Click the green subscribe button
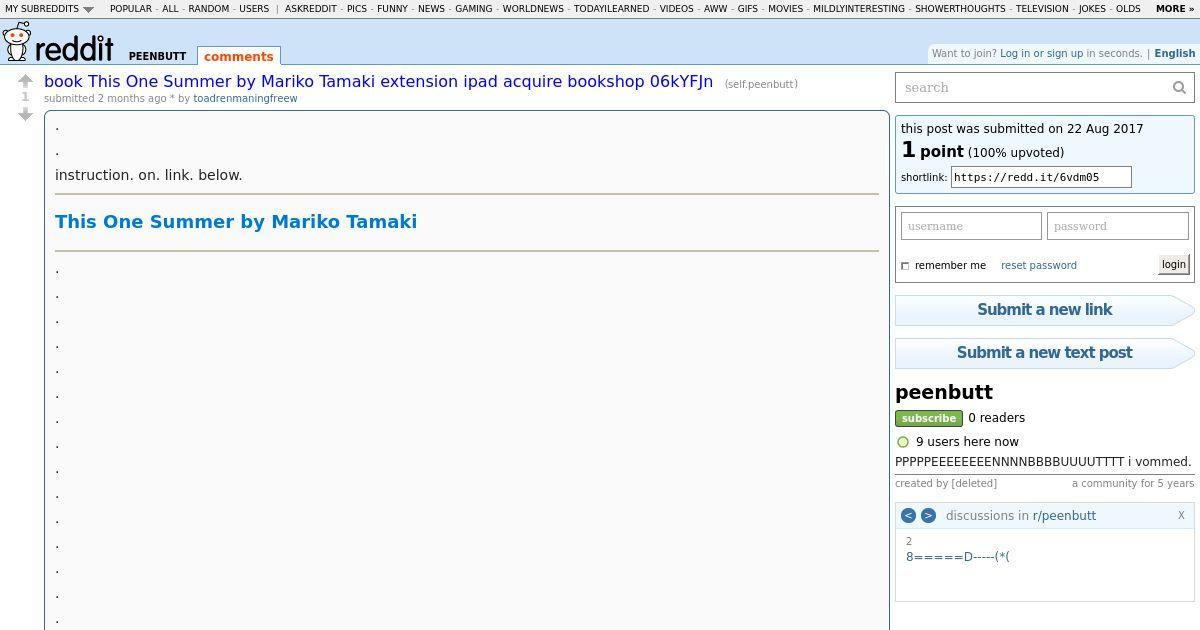This screenshot has height=630, width=1200. pyautogui.click(x=928, y=418)
